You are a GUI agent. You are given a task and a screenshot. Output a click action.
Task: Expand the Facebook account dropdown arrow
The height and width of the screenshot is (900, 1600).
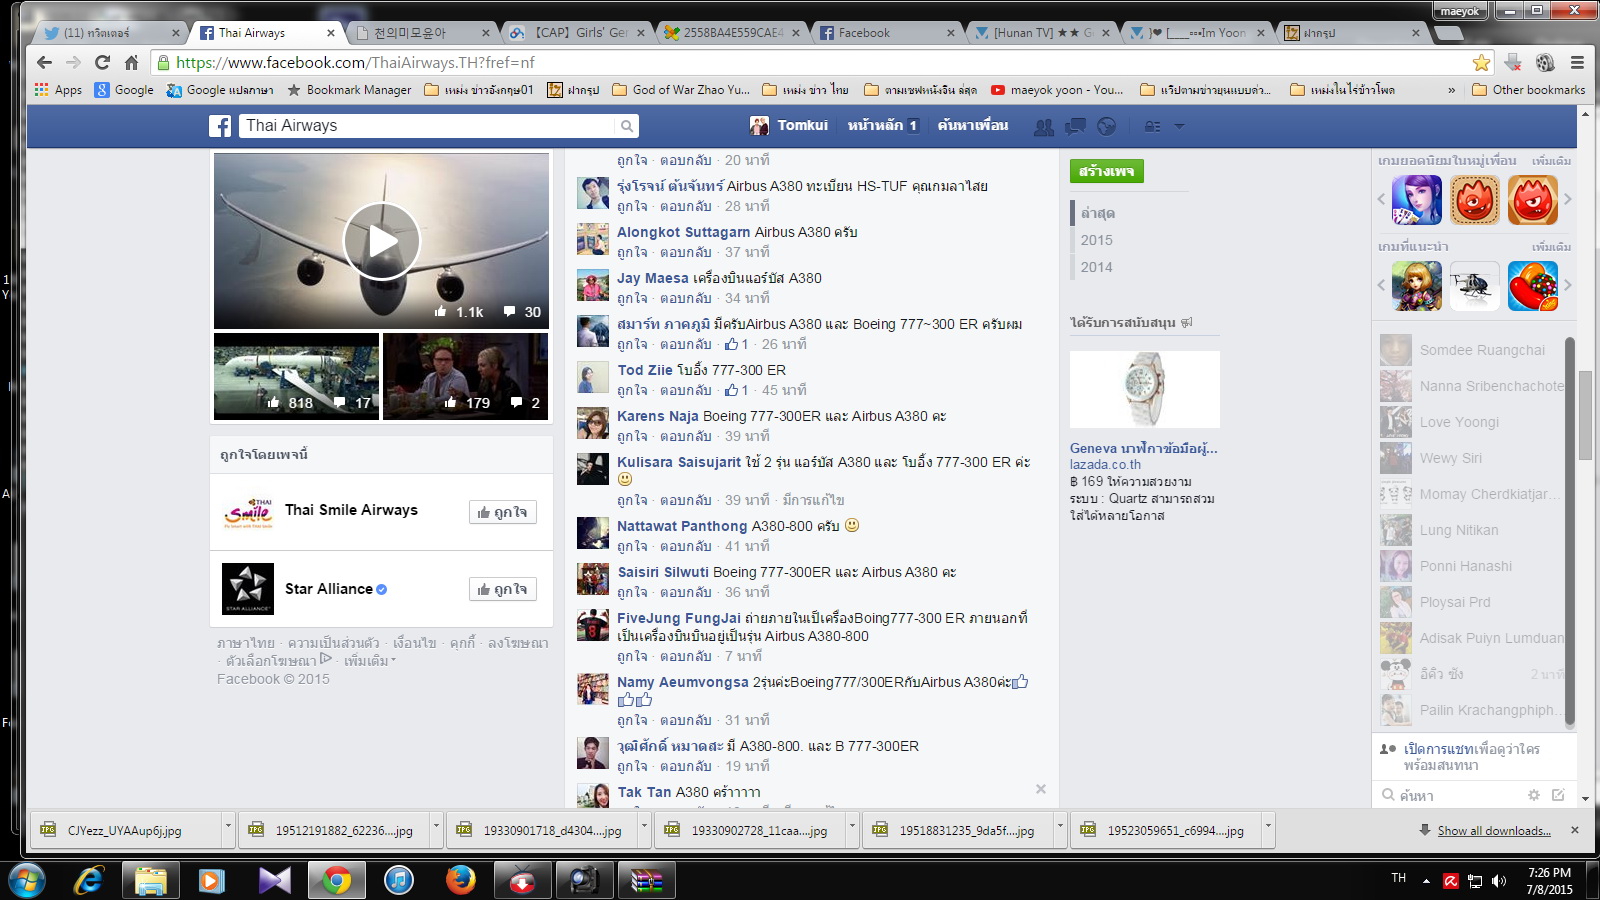1179,127
